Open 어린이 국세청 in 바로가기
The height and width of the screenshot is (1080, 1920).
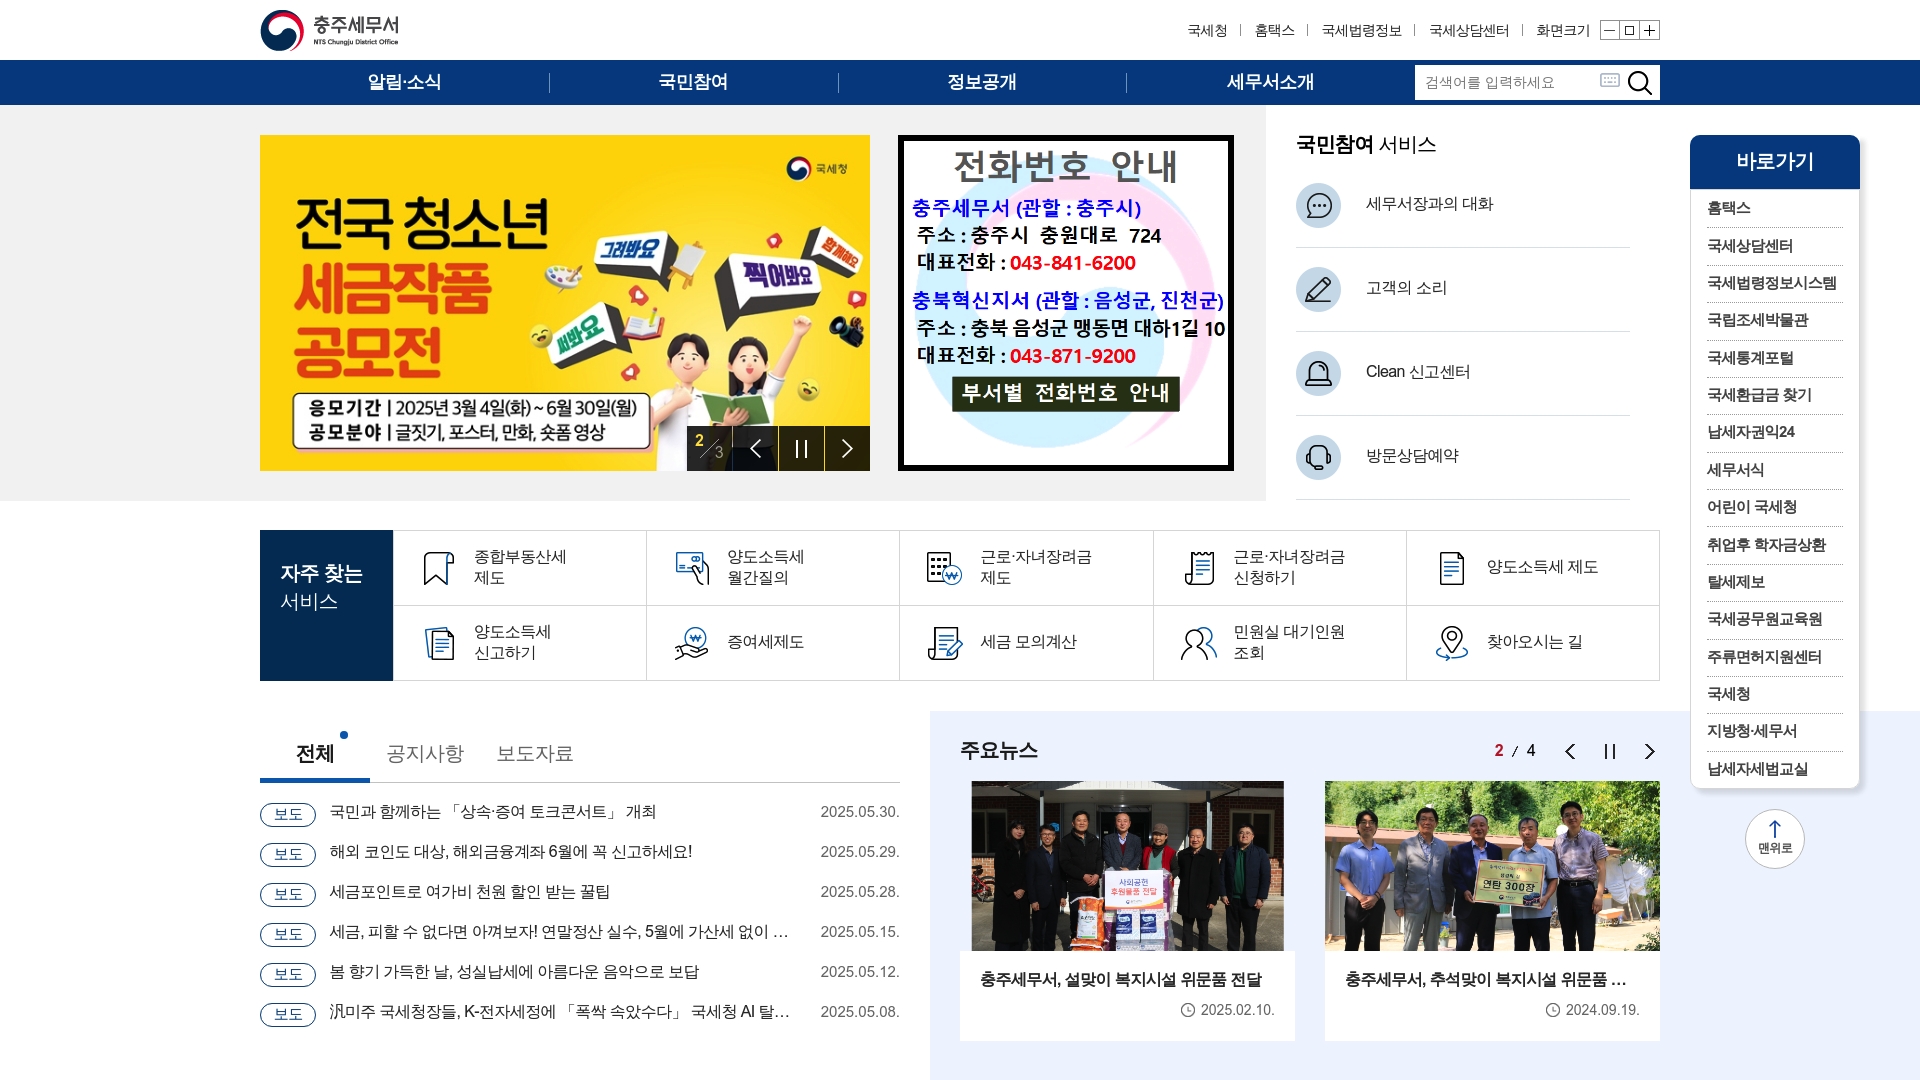pos(1752,508)
